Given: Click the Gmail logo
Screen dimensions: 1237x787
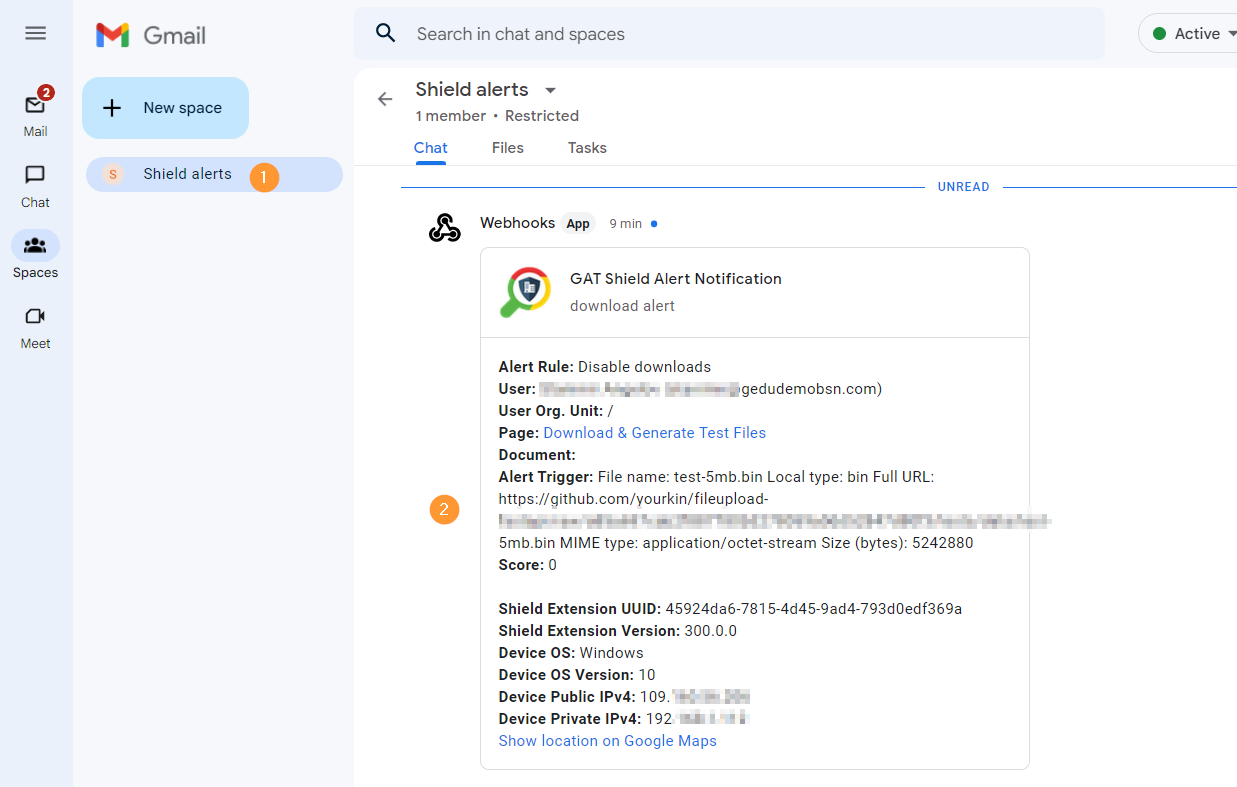Looking at the screenshot, I should pyautogui.click(x=151, y=35).
